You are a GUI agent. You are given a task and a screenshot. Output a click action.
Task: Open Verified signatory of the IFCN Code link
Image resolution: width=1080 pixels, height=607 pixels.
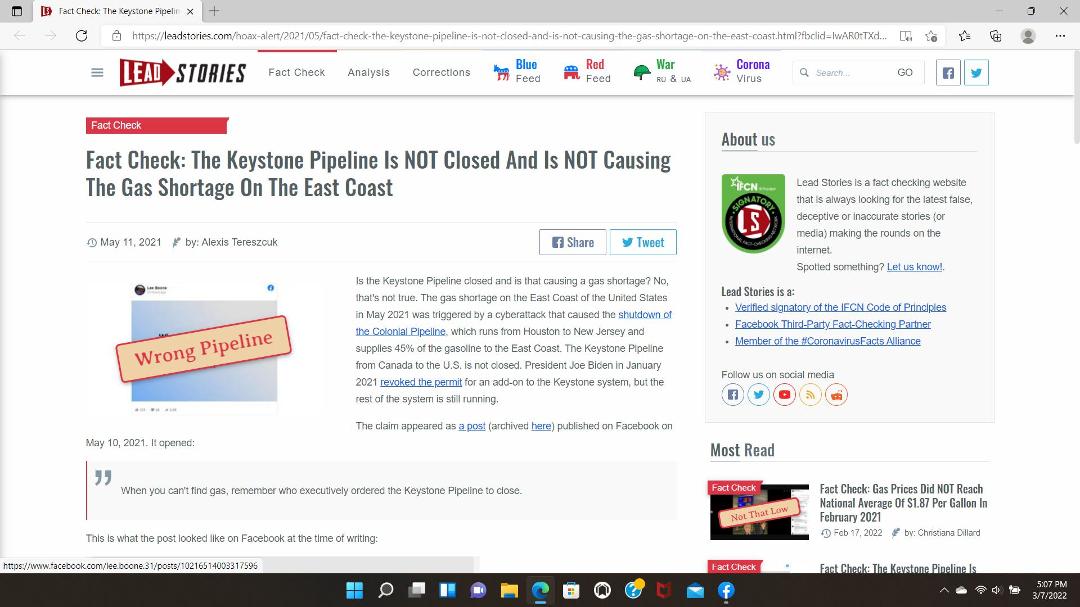point(840,307)
